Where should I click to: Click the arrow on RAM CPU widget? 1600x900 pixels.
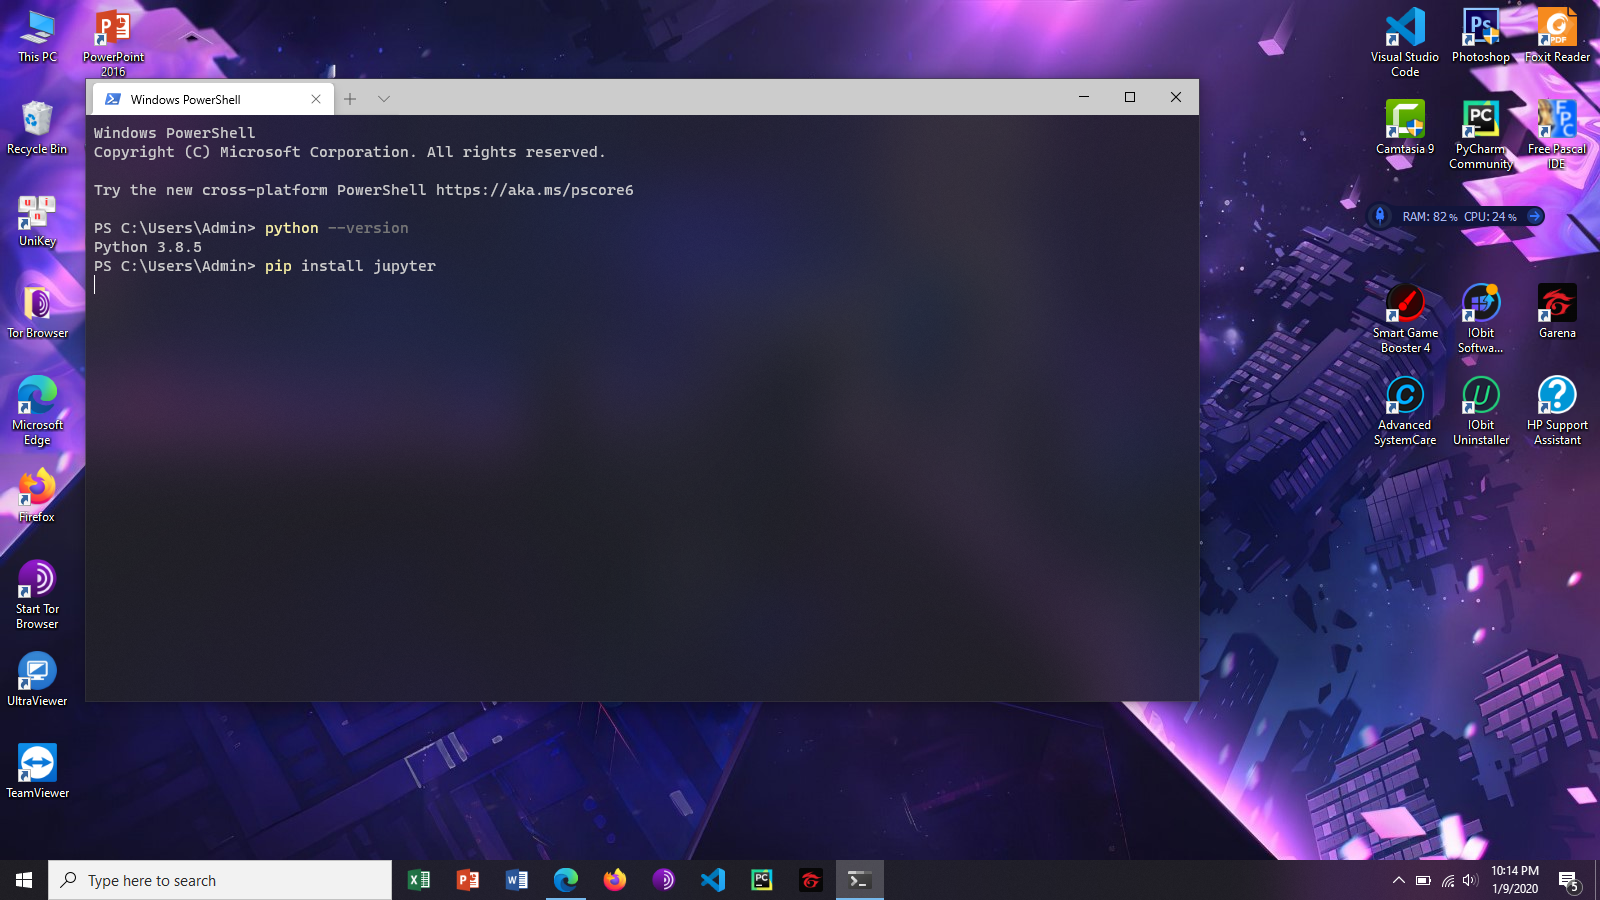tap(1534, 216)
